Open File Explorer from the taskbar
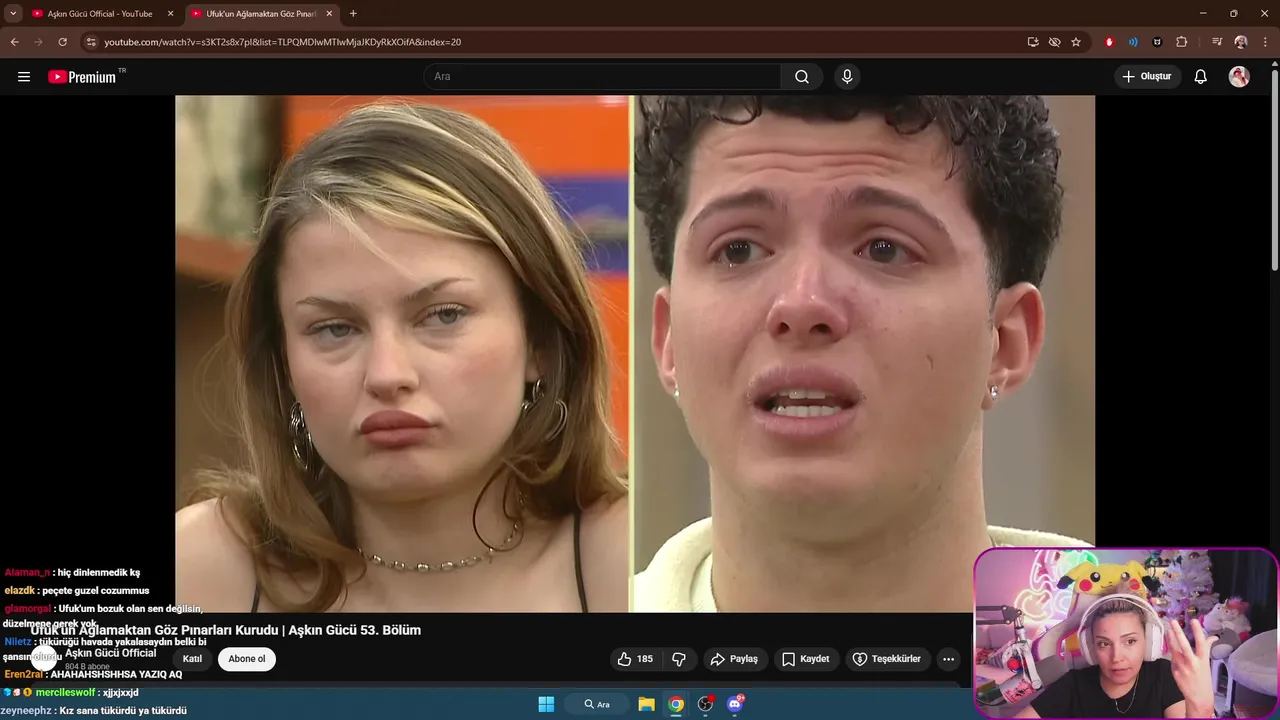The width and height of the screenshot is (1280, 720). pos(646,704)
